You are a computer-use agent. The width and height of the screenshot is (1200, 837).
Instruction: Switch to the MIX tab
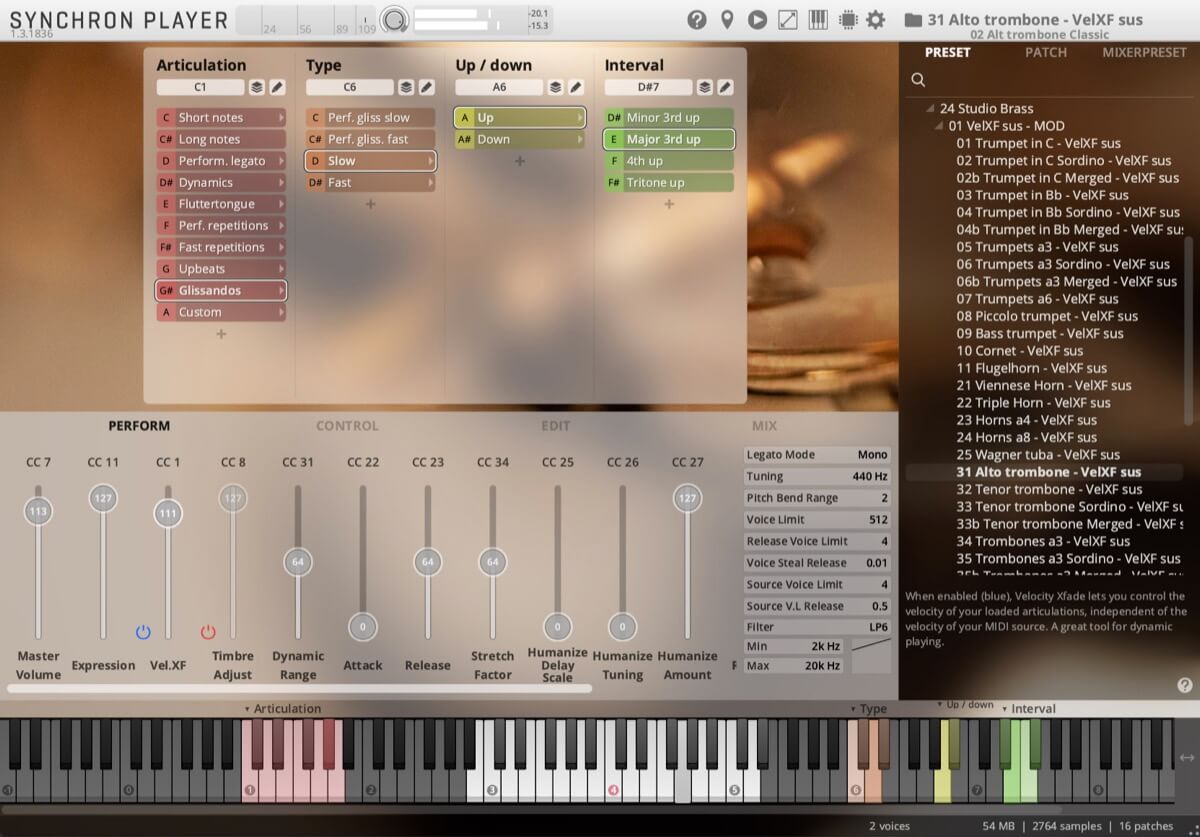pyautogui.click(x=764, y=425)
